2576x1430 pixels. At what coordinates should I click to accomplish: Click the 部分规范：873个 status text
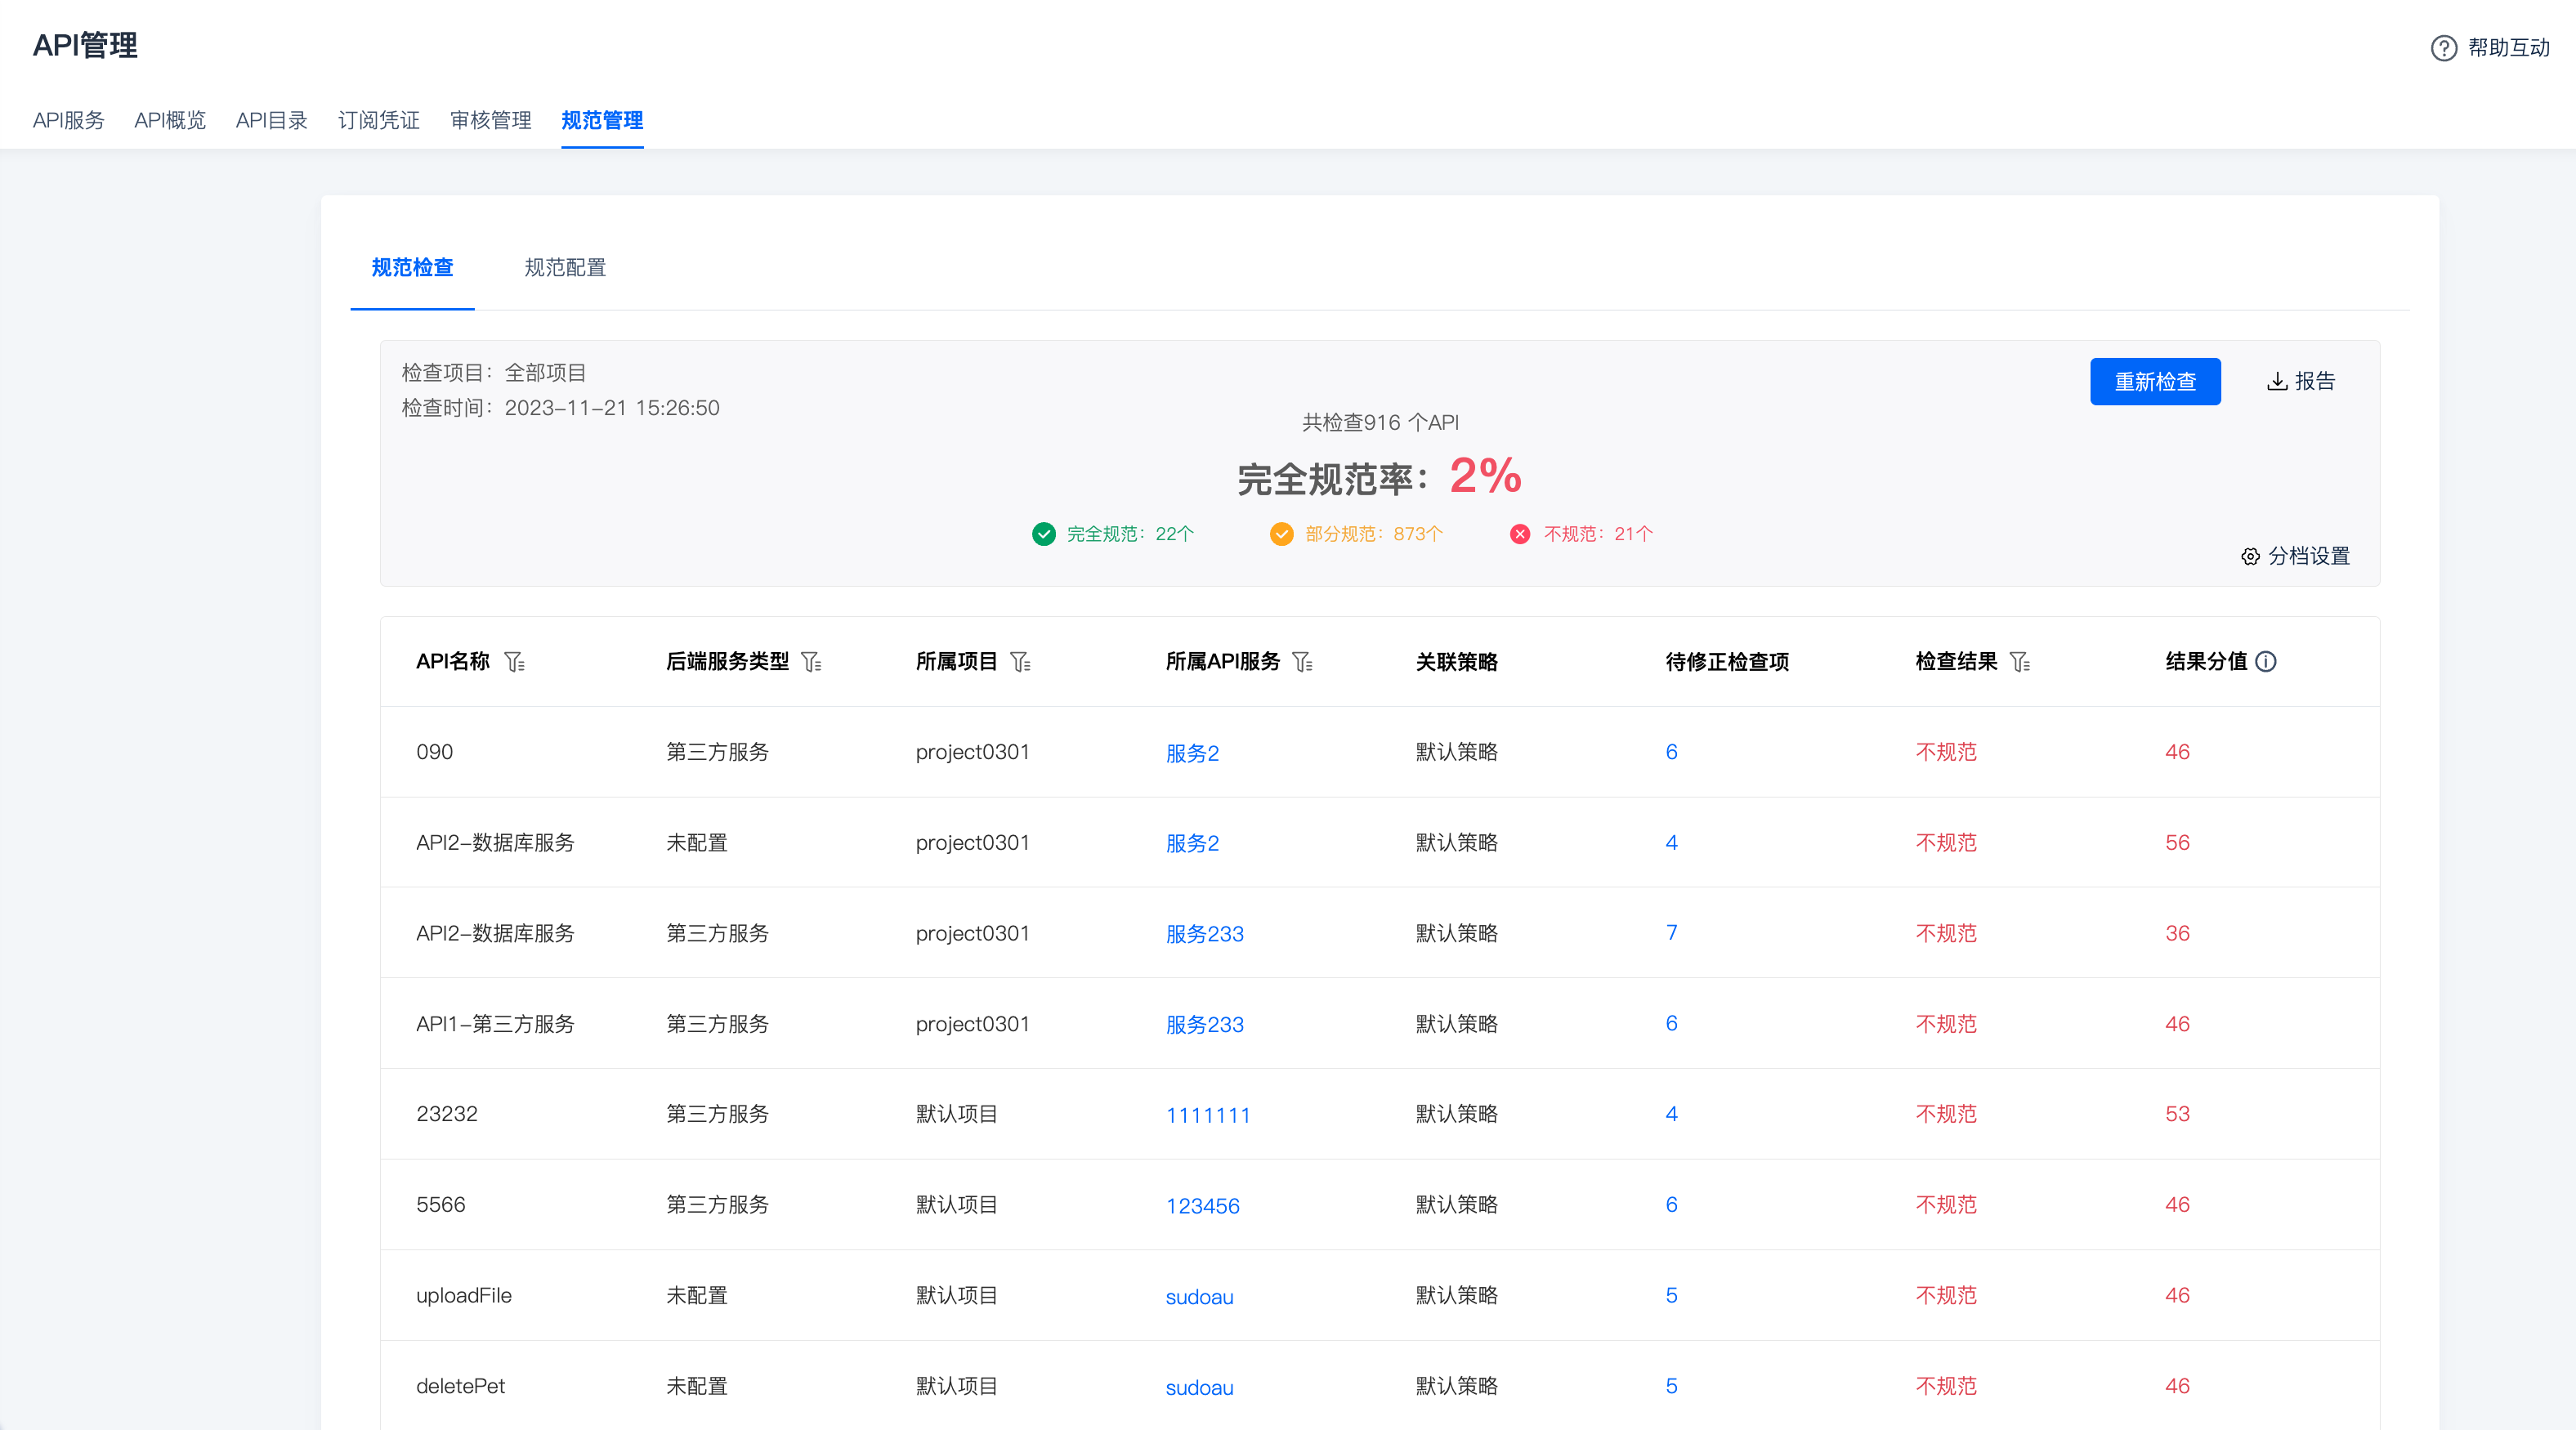click(1374, 534)
